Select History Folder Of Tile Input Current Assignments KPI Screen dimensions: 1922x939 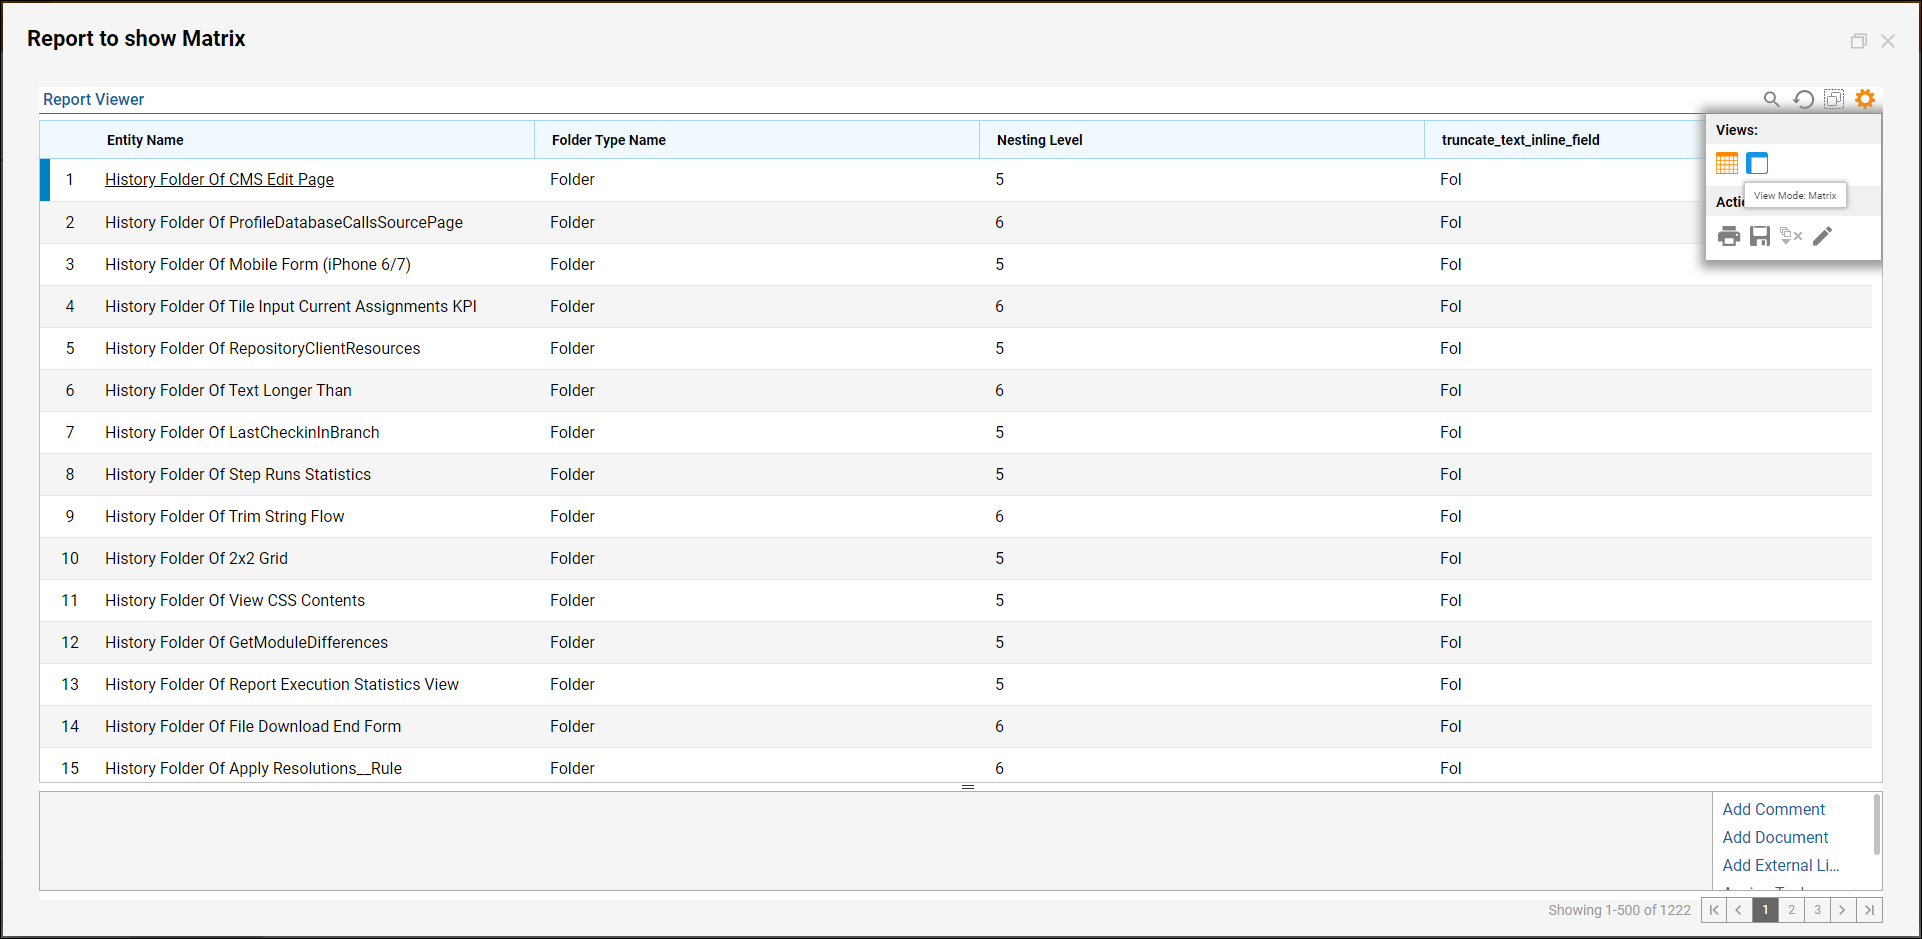(x=956, y=306)
